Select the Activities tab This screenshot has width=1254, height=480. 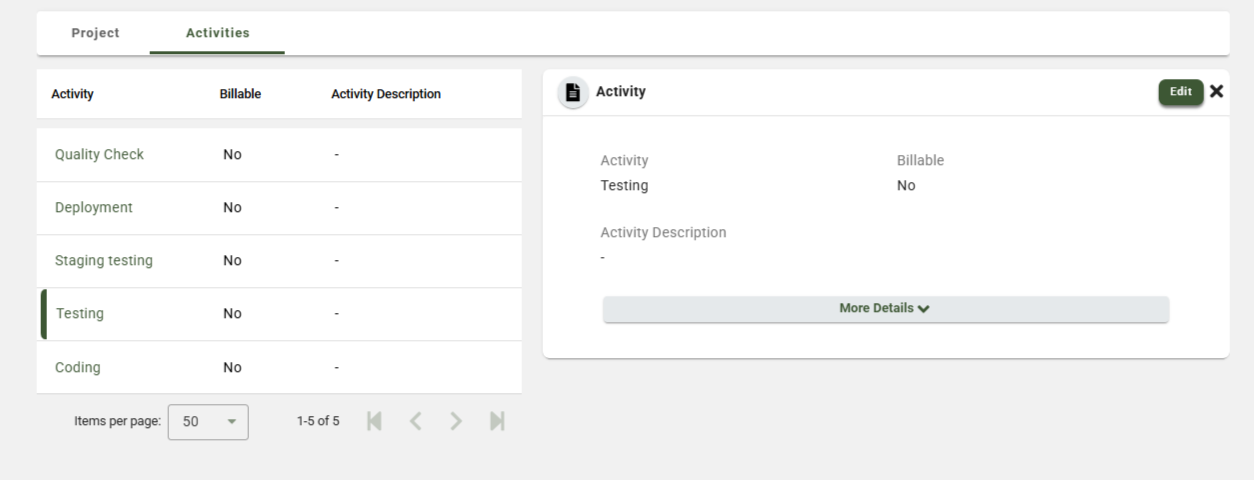tap(217, 33)
